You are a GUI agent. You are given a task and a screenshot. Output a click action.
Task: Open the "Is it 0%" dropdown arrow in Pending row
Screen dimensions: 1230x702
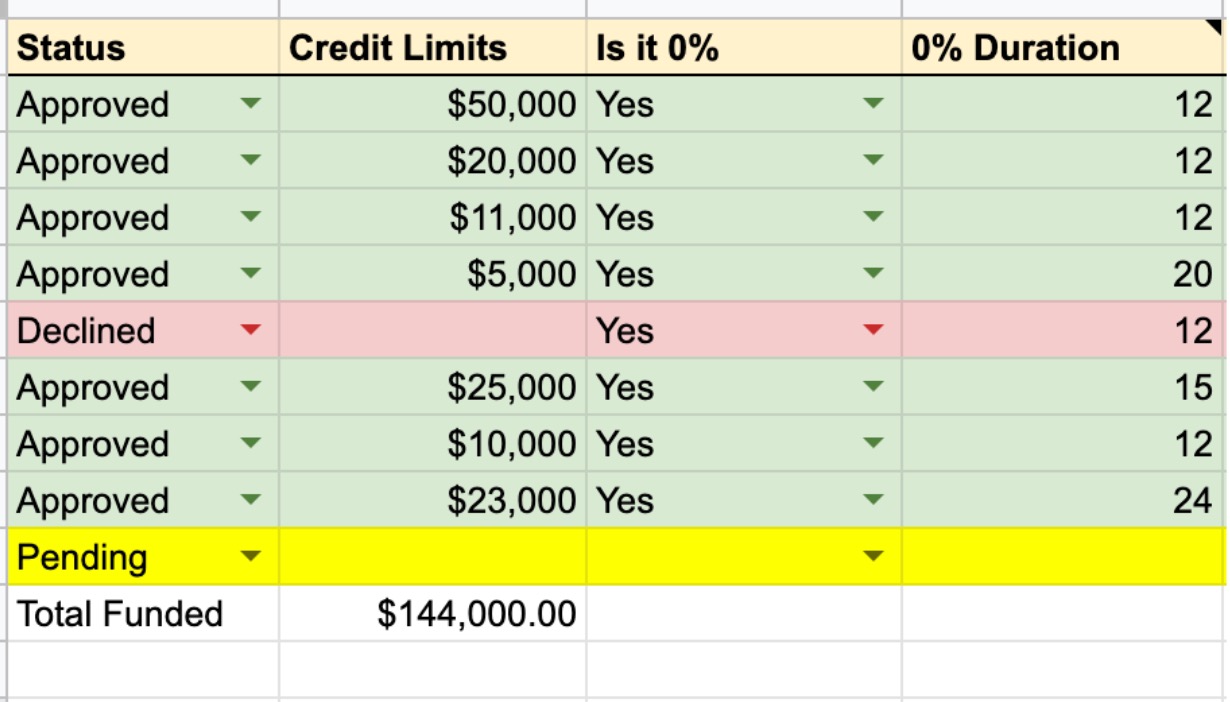click(x=874, y=557)
